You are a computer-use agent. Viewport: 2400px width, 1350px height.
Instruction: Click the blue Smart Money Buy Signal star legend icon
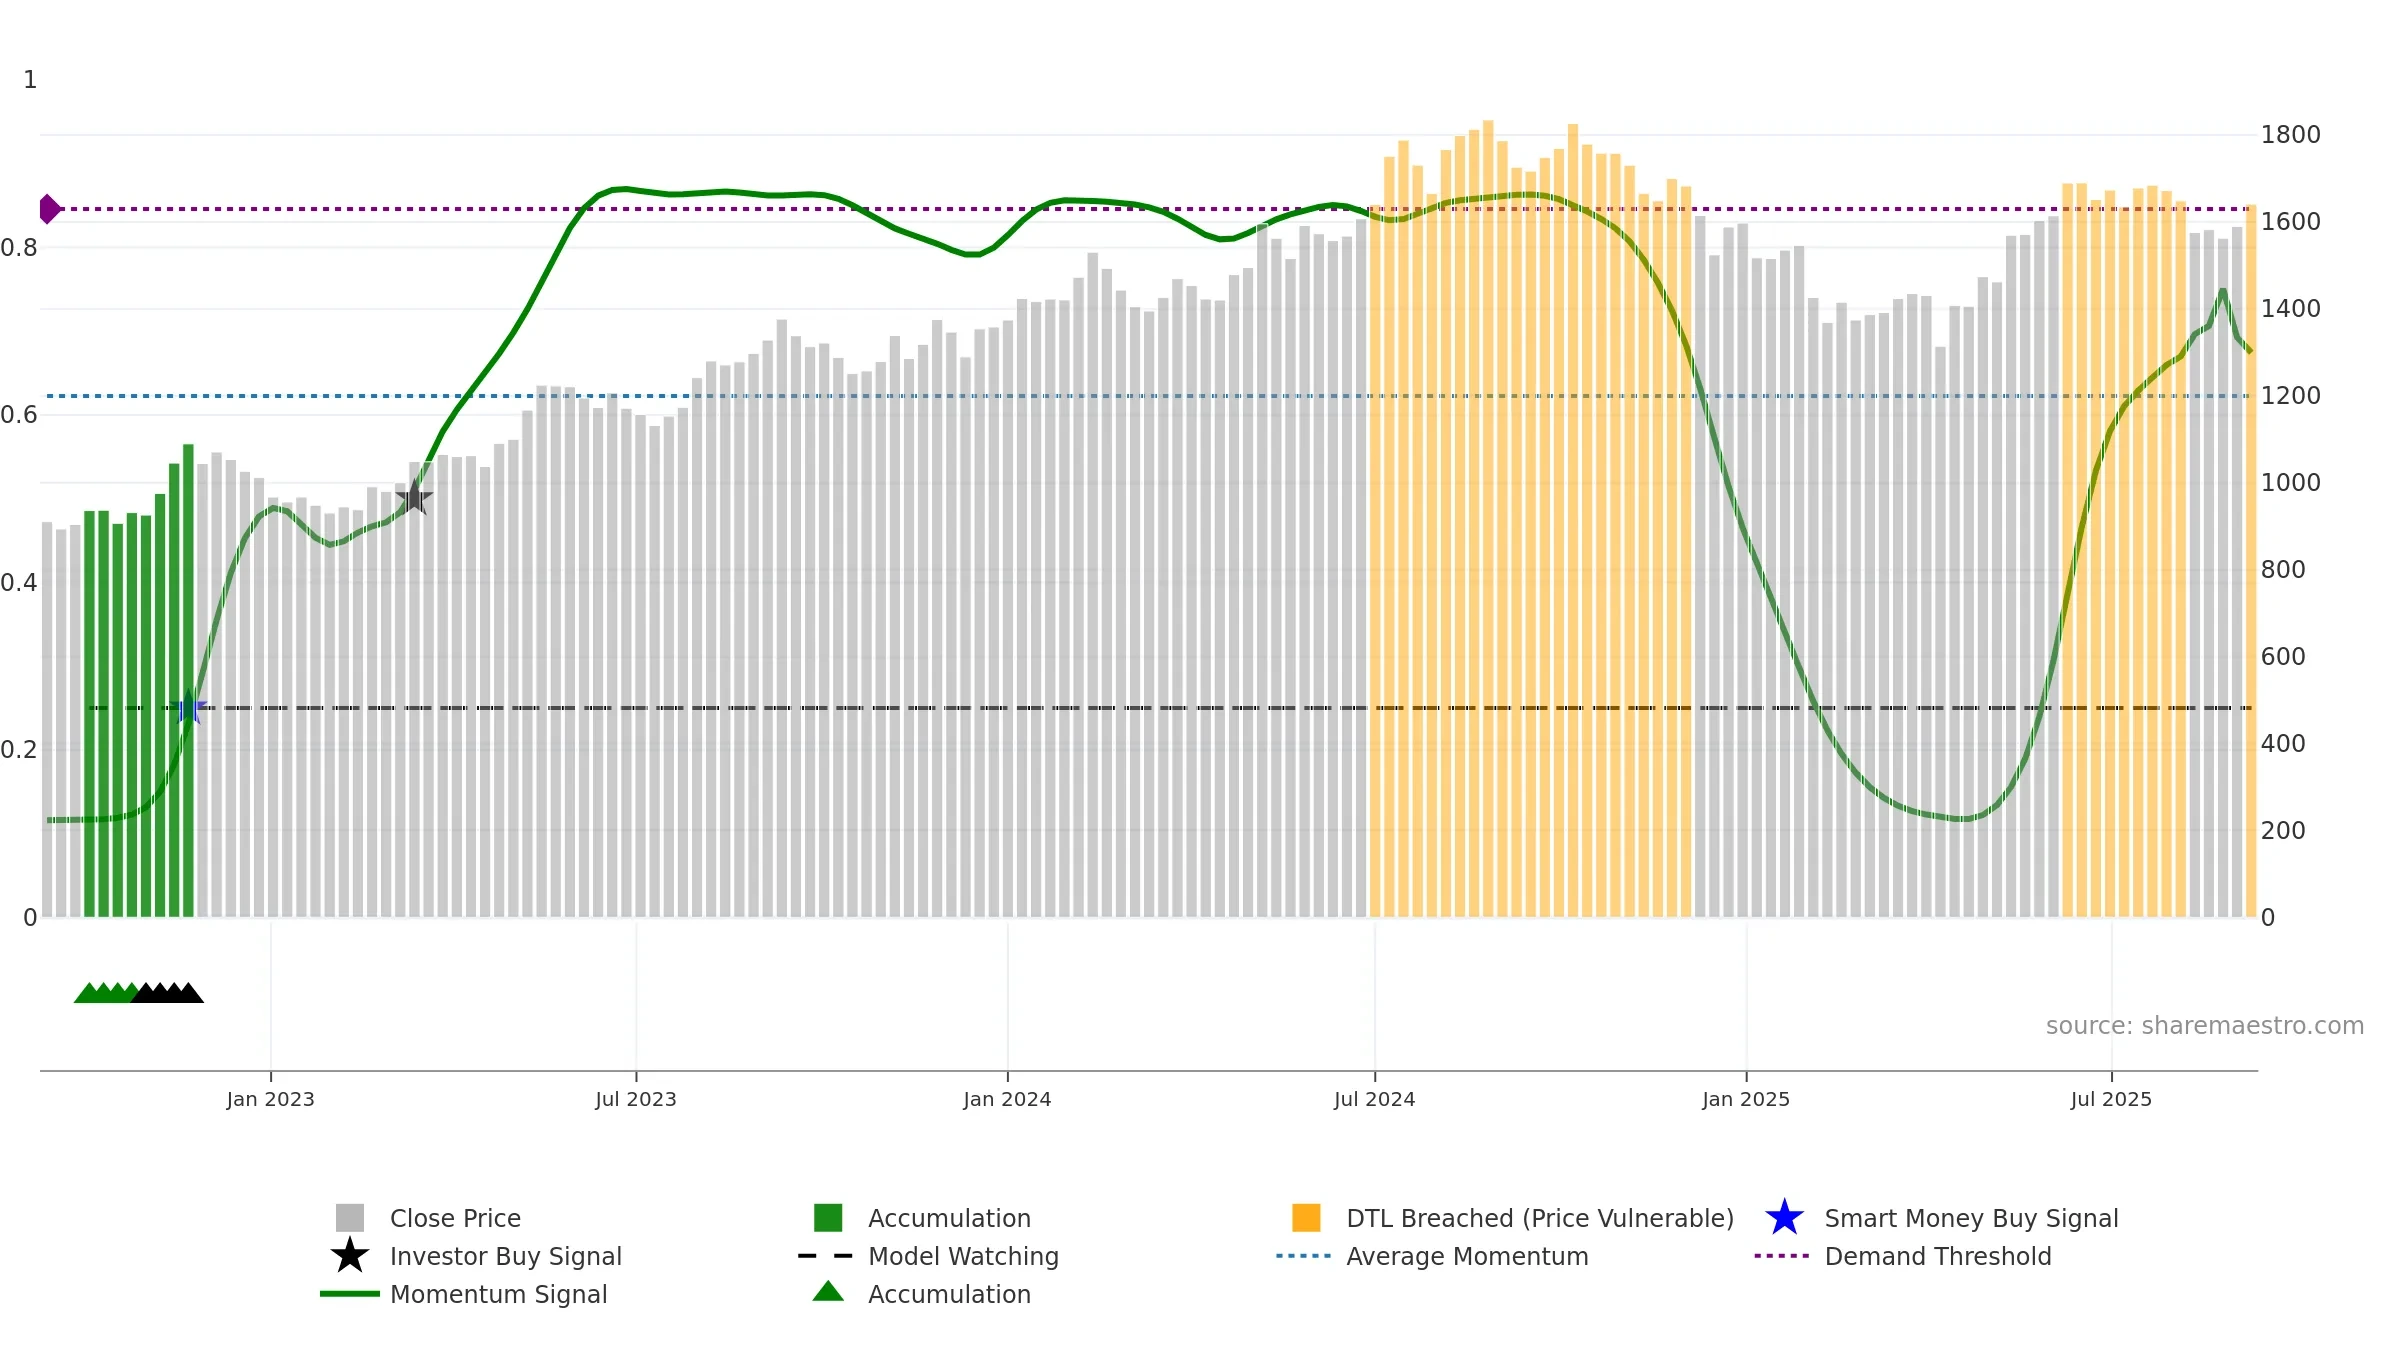coord(1784,1218)
